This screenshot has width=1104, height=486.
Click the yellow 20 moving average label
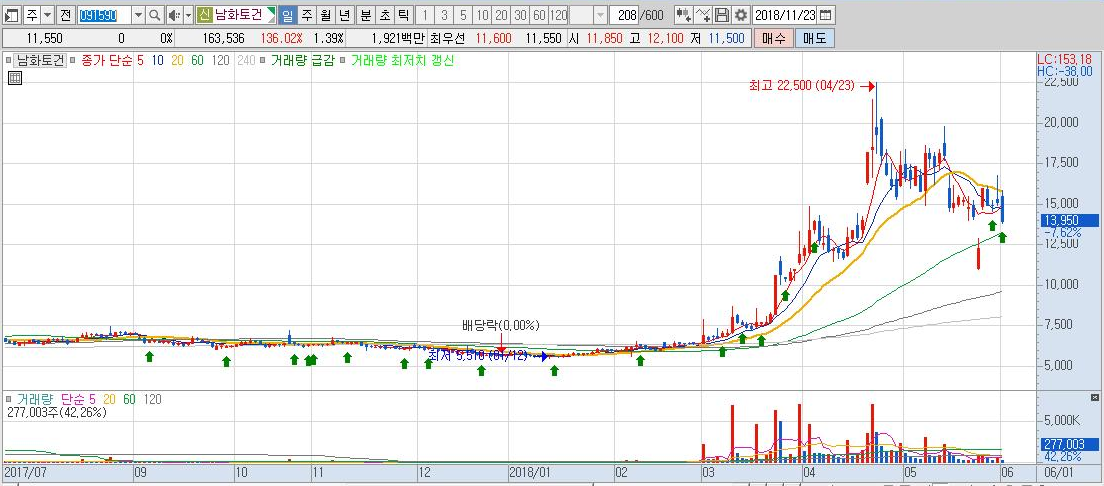tap(177, 61)
